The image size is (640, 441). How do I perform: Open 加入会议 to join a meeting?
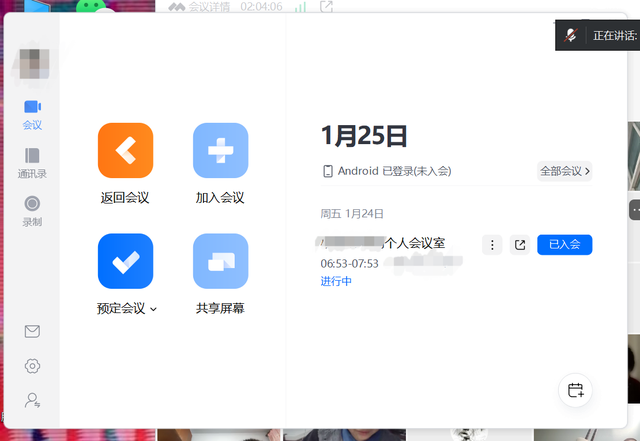[x=220, y=150]
